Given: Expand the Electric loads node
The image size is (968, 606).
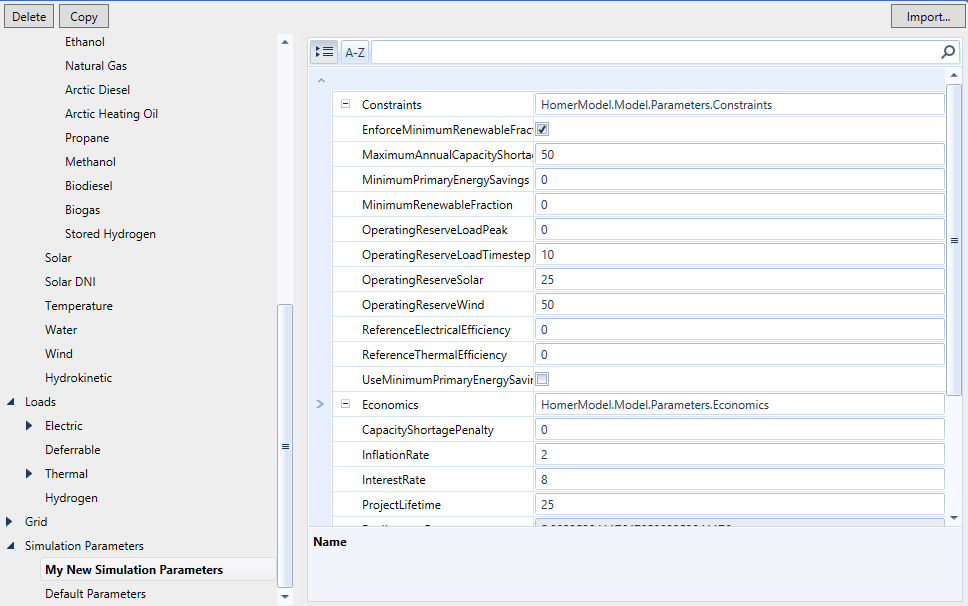Looking at the screenshot, I should coord(27,425).
